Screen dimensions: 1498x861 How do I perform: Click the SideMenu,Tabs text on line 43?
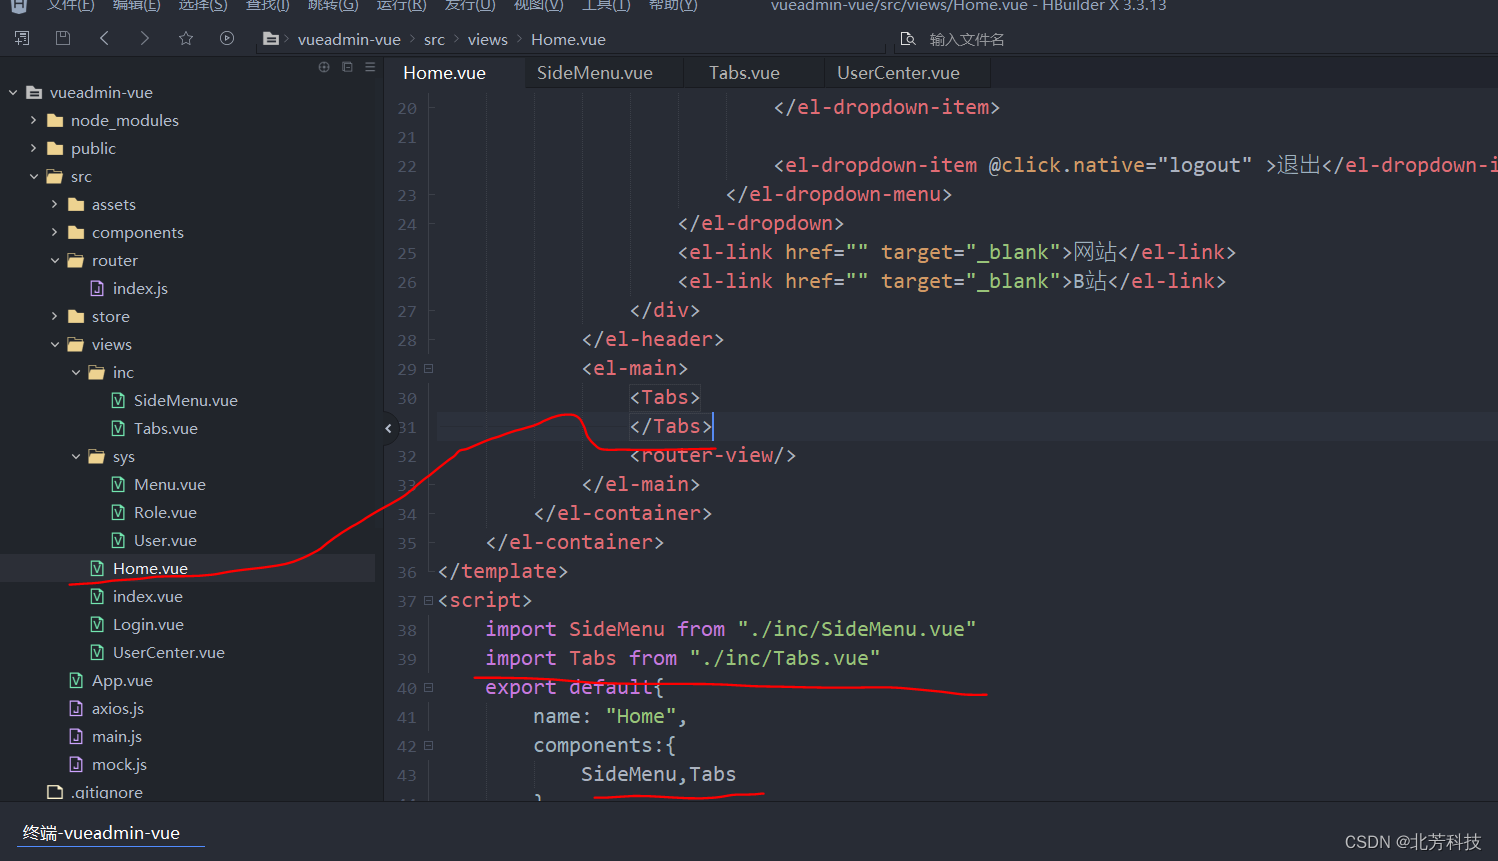point(658,774)
